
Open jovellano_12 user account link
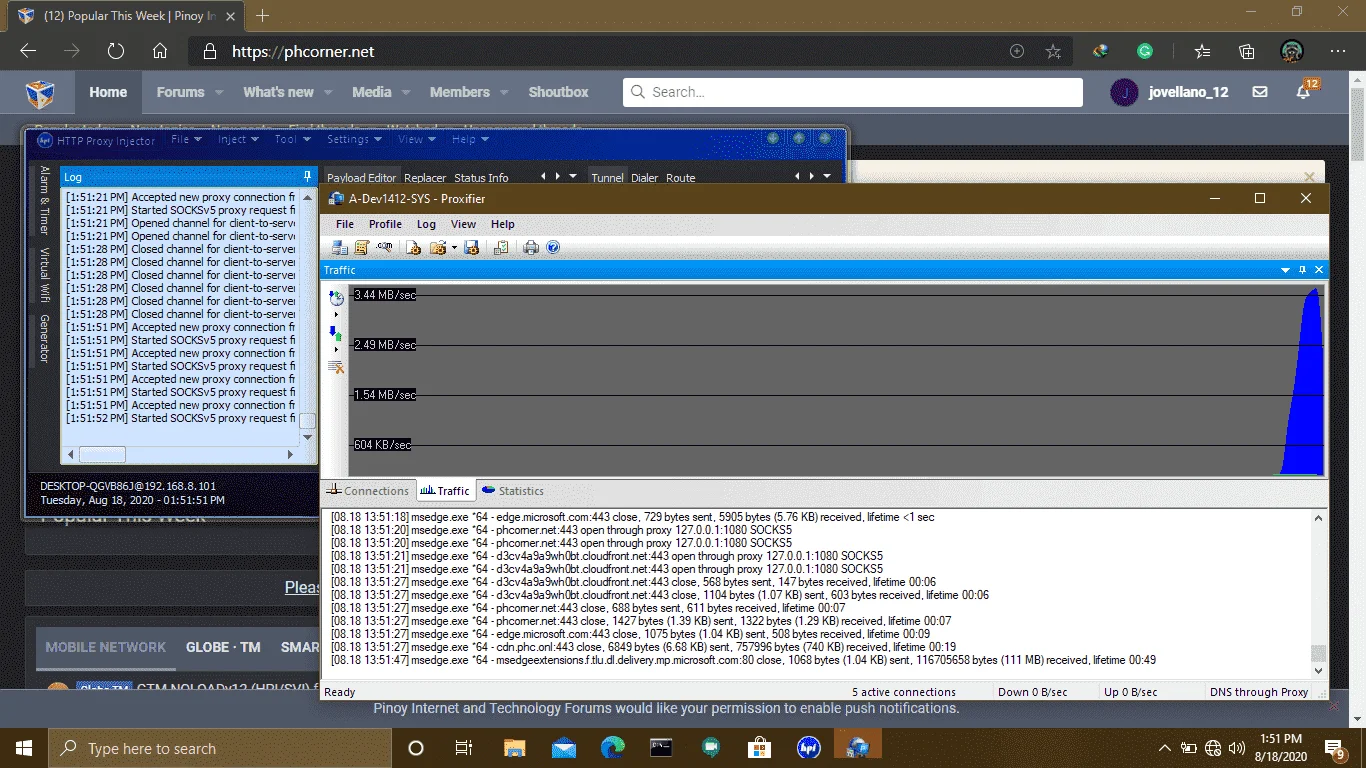1170,92
